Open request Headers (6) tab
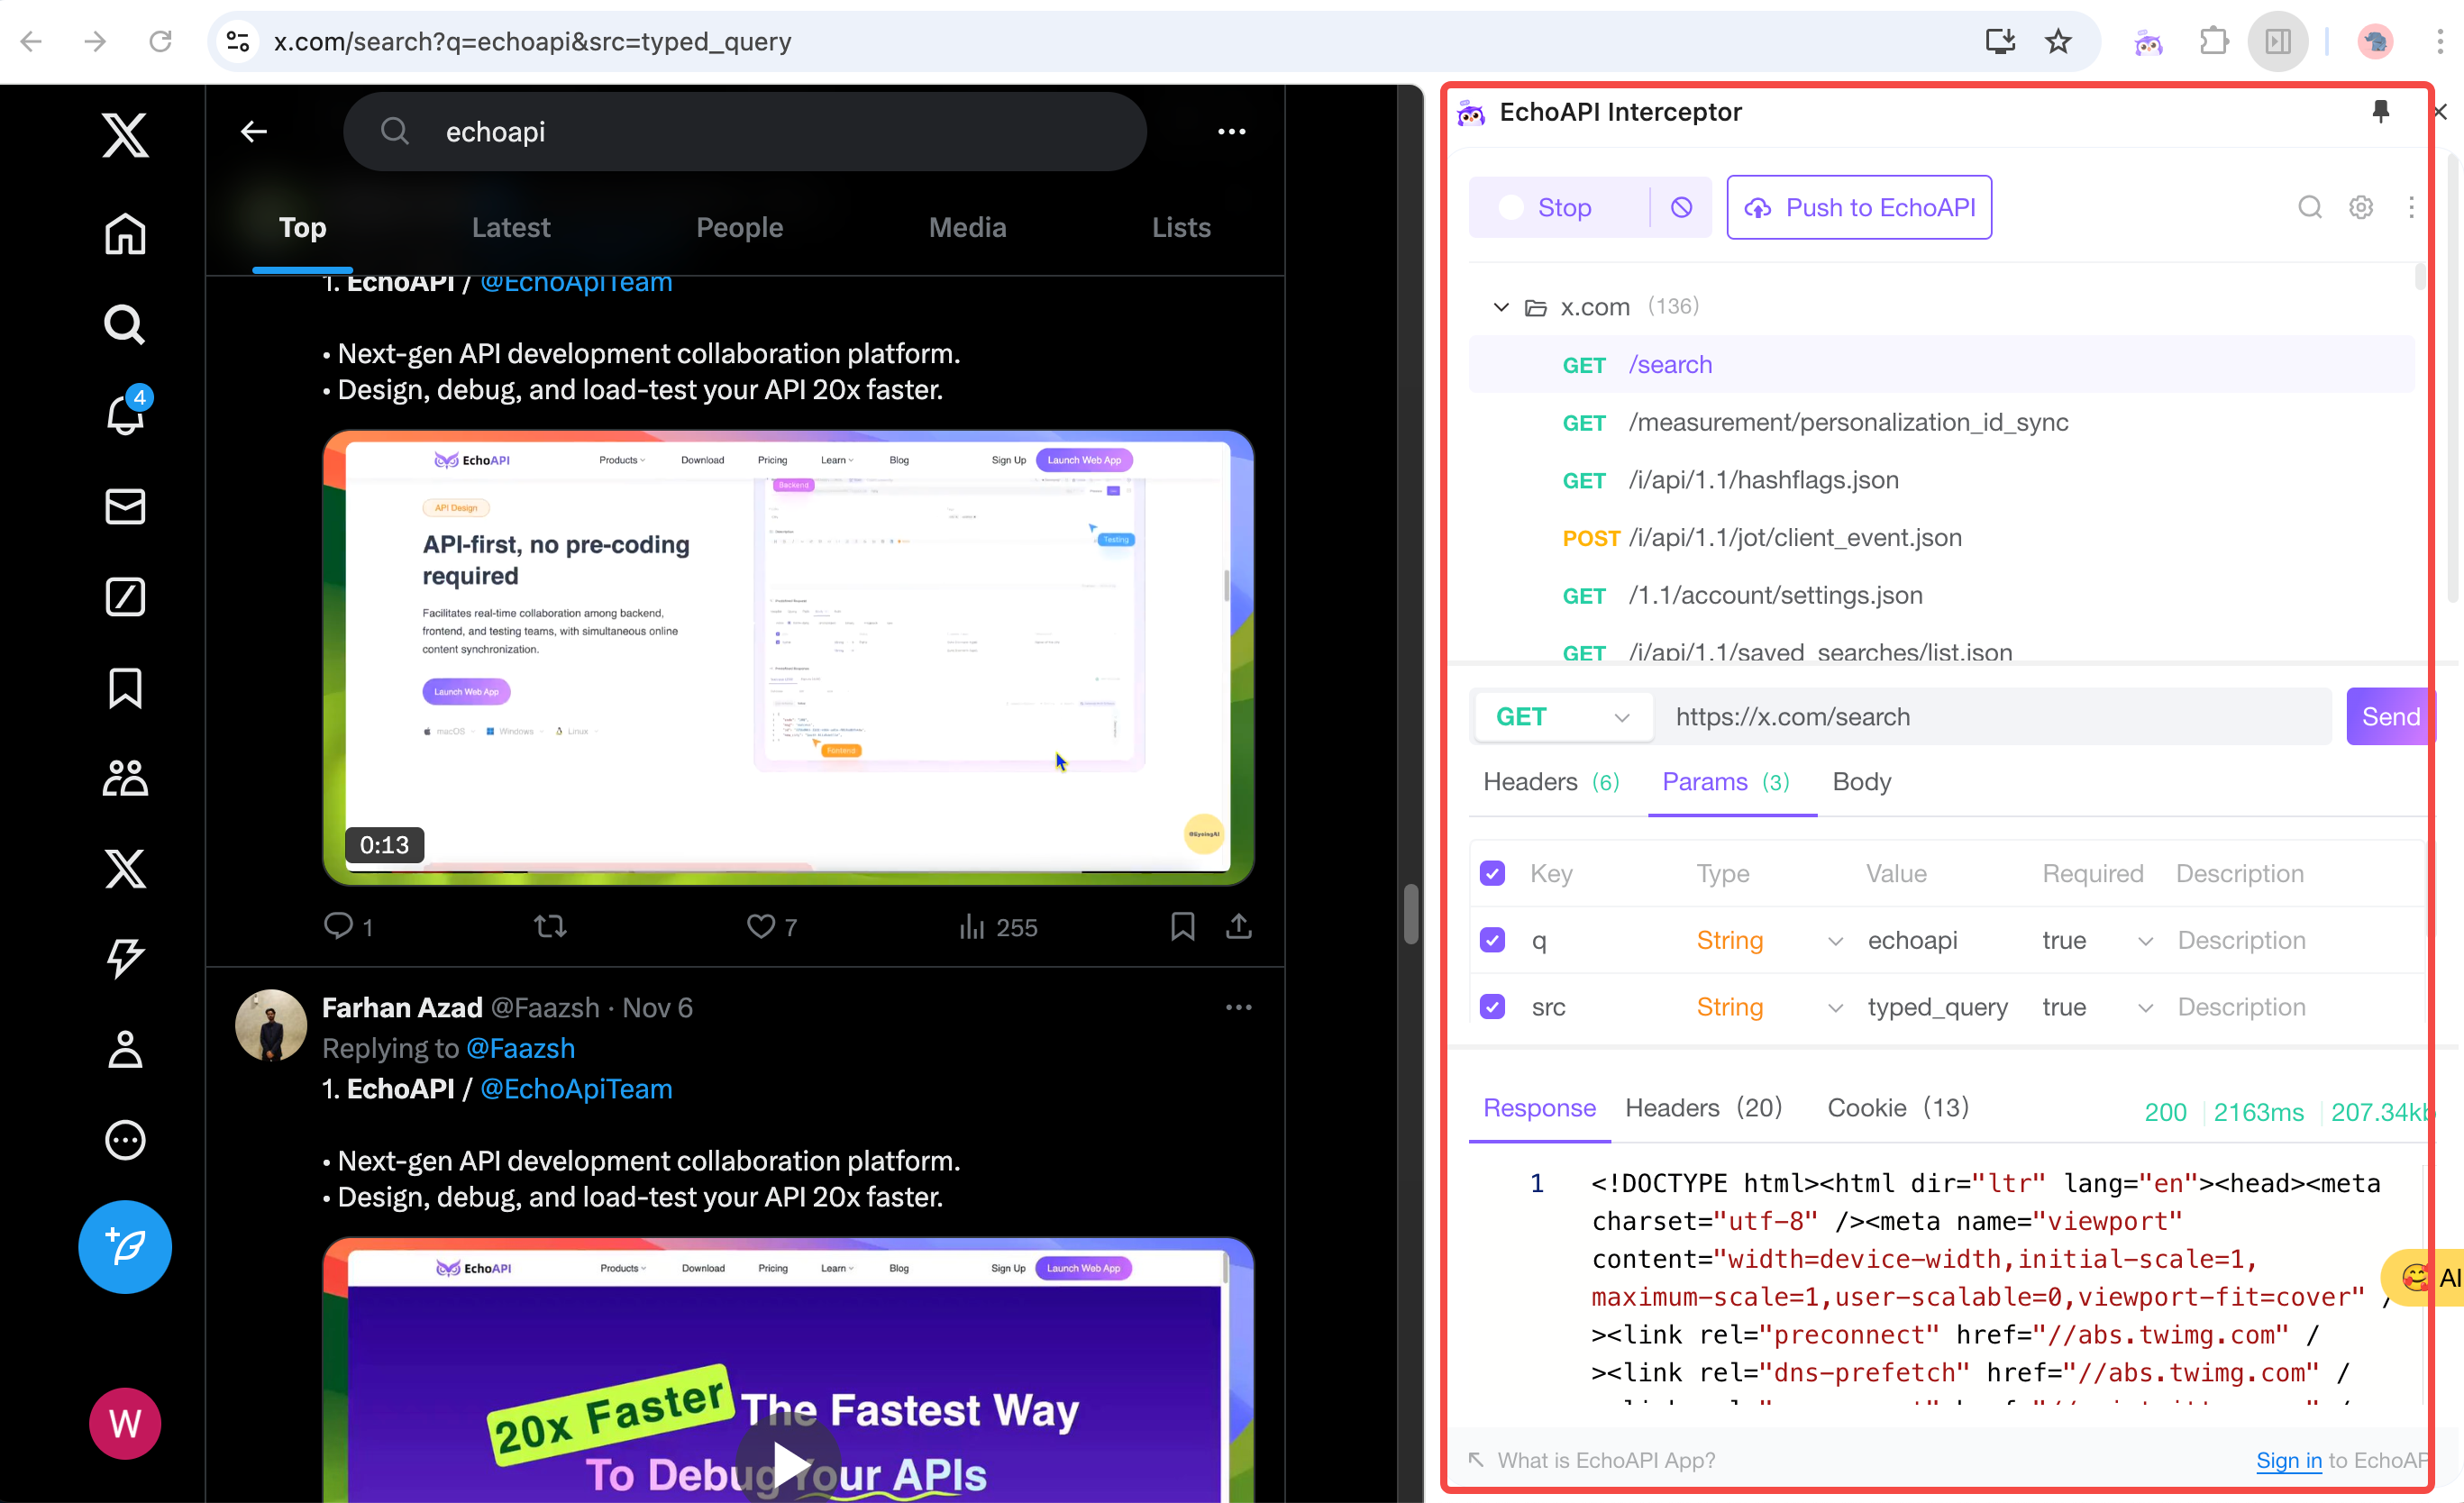The width and height of the screenshot is (2464, 1503). tap(1550, 781)
